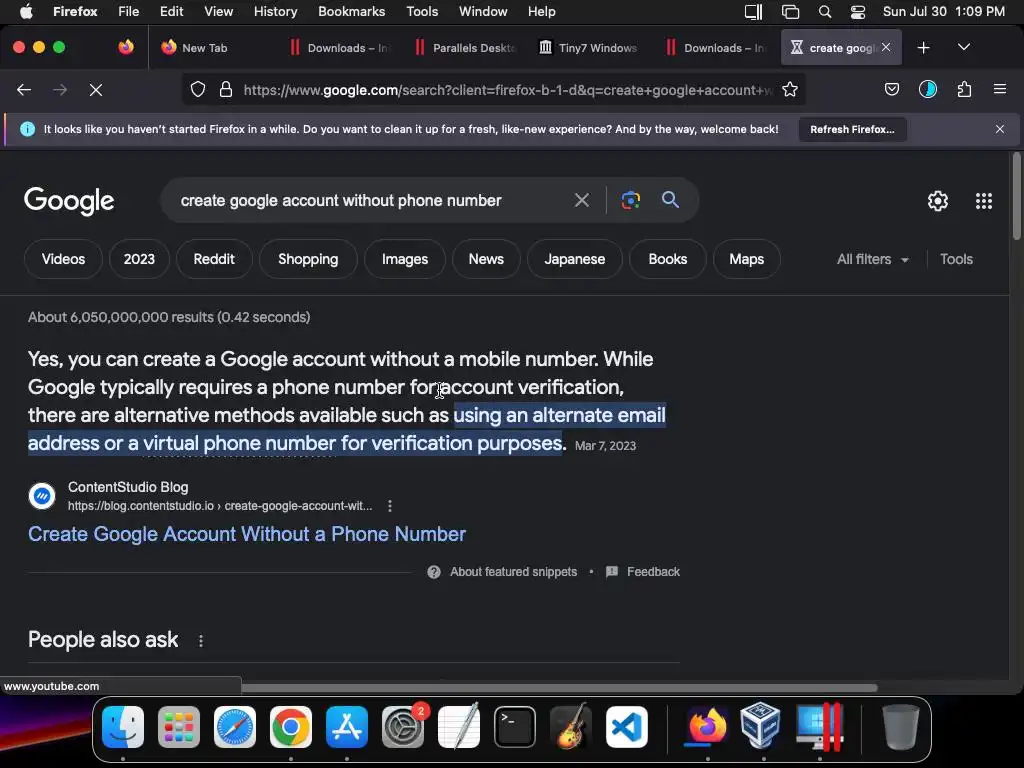Open Google quick settings gear
This screenshot has width=1024, height=768.
click(x=938, y=201)
